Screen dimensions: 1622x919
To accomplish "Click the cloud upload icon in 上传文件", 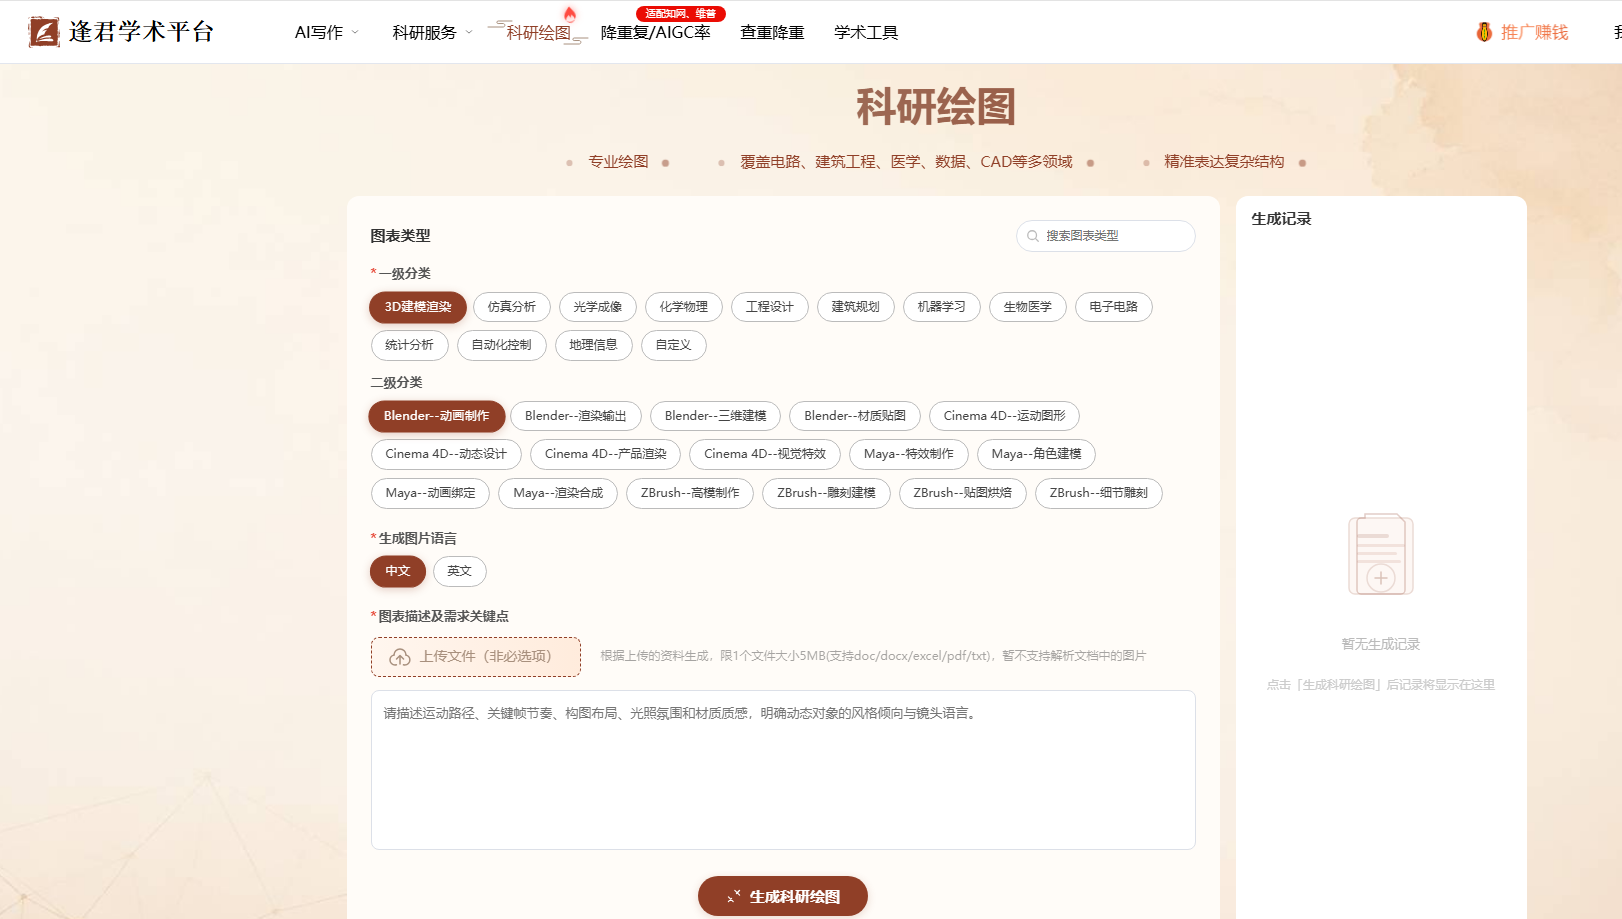I will (400, 657).
